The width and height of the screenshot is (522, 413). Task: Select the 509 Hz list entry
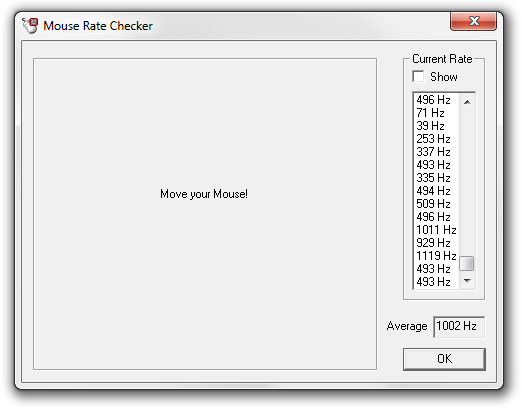tap(436, 204)
